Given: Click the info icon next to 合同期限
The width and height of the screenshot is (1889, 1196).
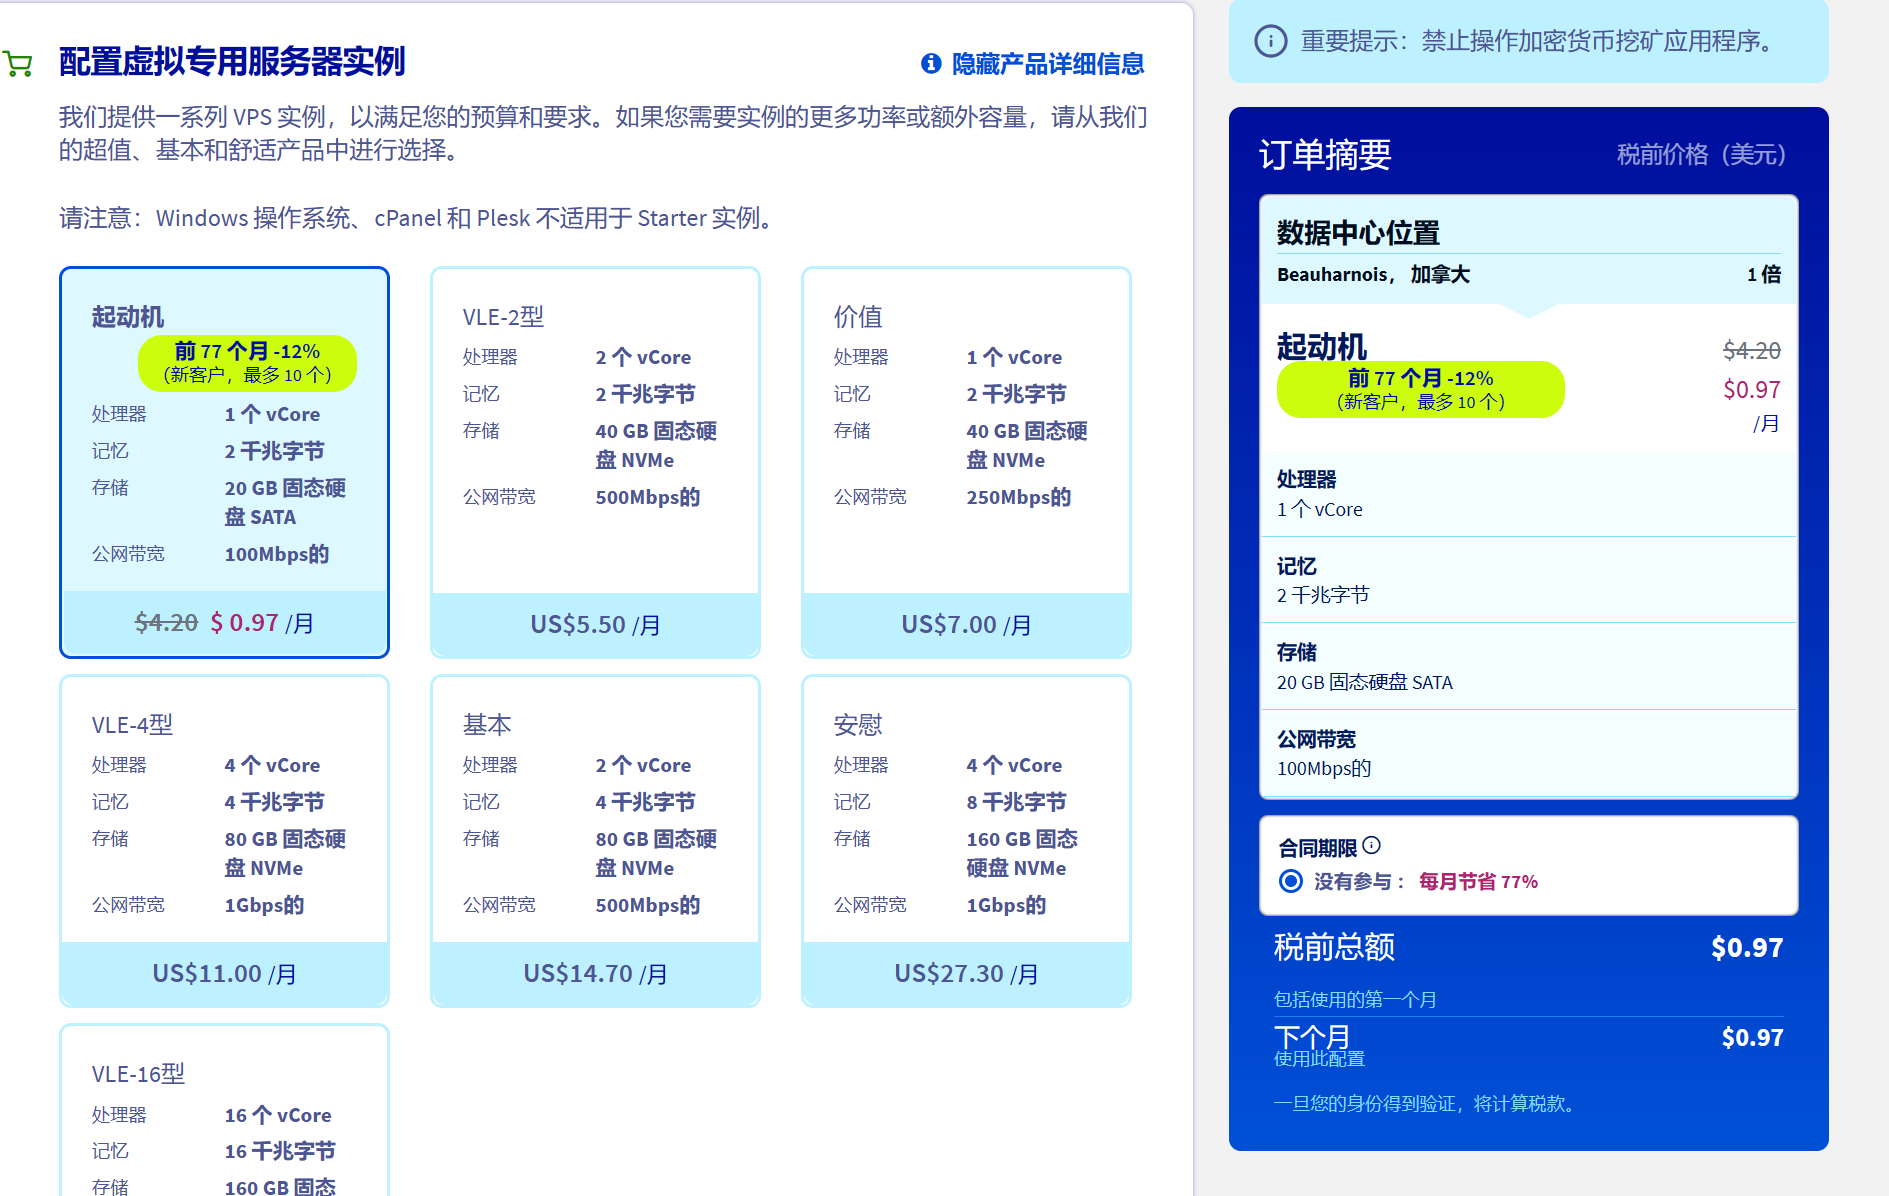Looking at the screenshot, I should [x=1372, y=845].
